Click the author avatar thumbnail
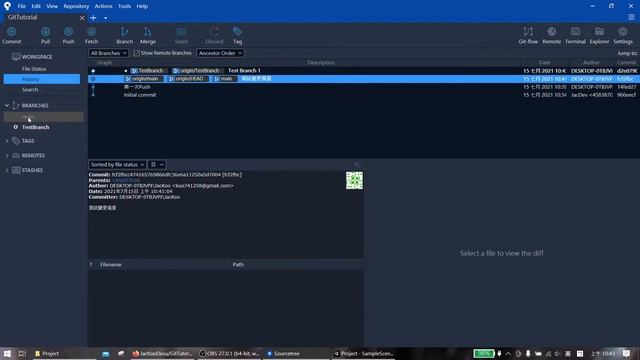Screen dimensions: 640x360 [354, 180]
